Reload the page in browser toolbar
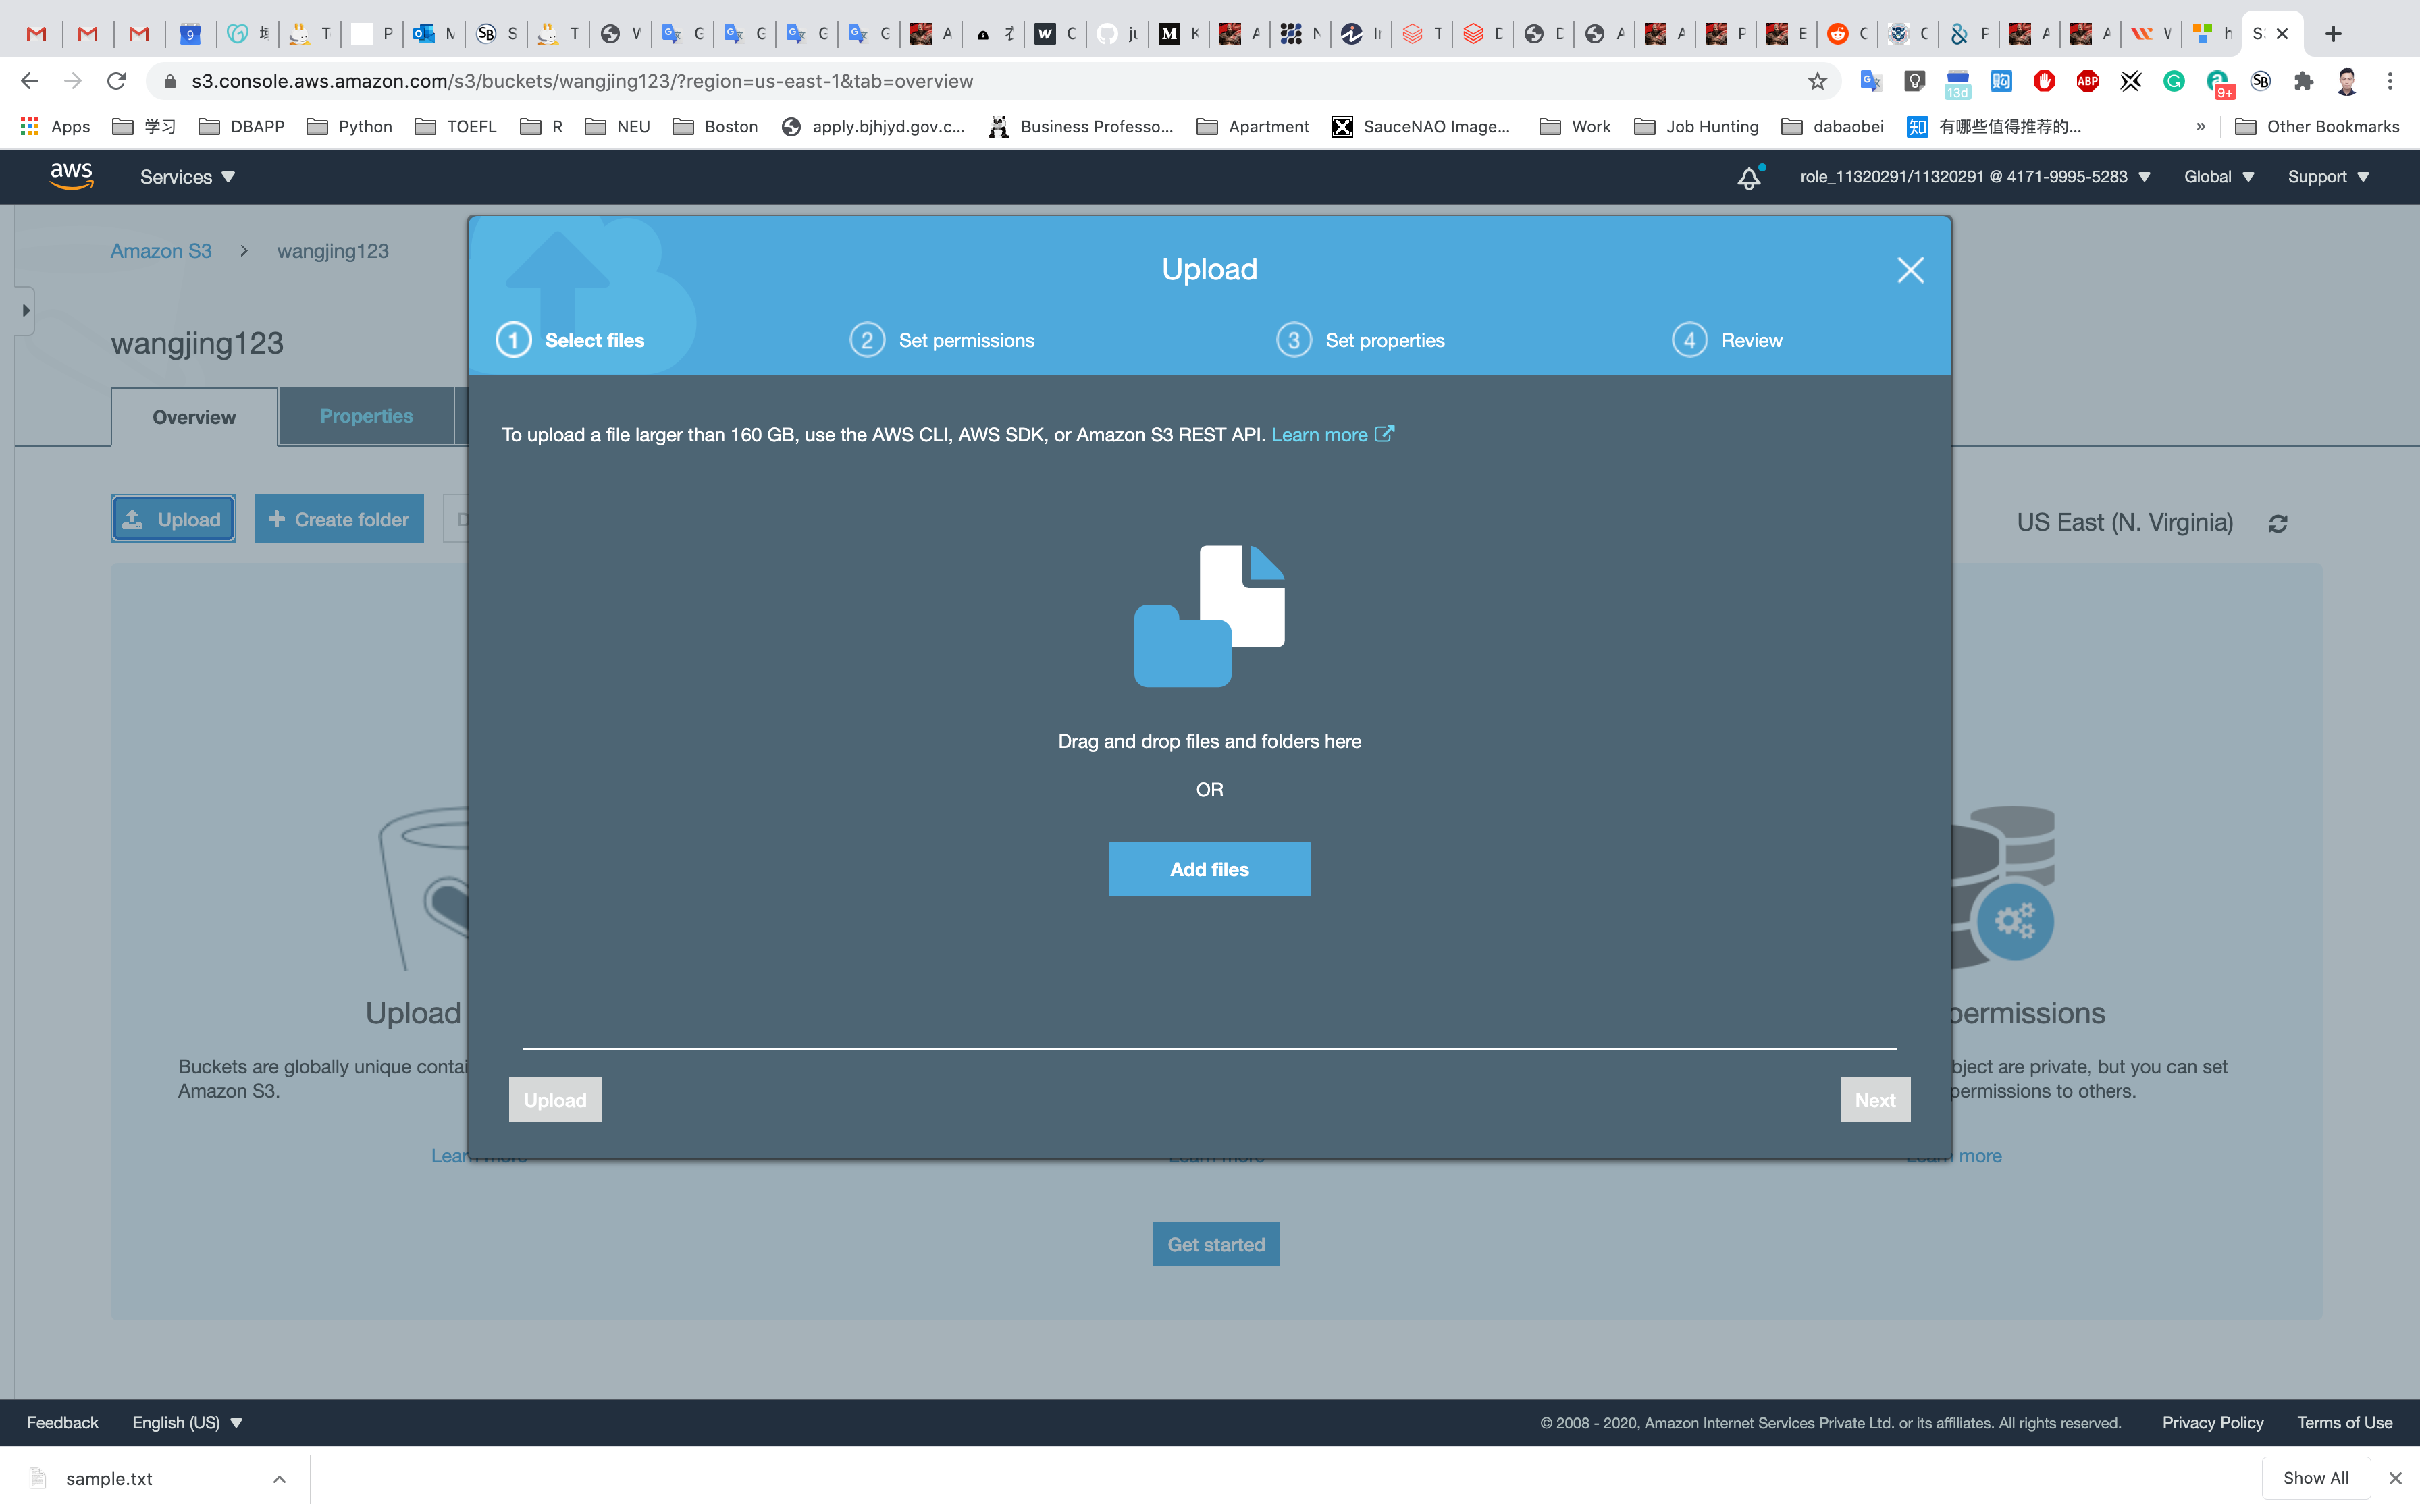The height and width of the screenshot is (1512, 2420). point(116,81)
